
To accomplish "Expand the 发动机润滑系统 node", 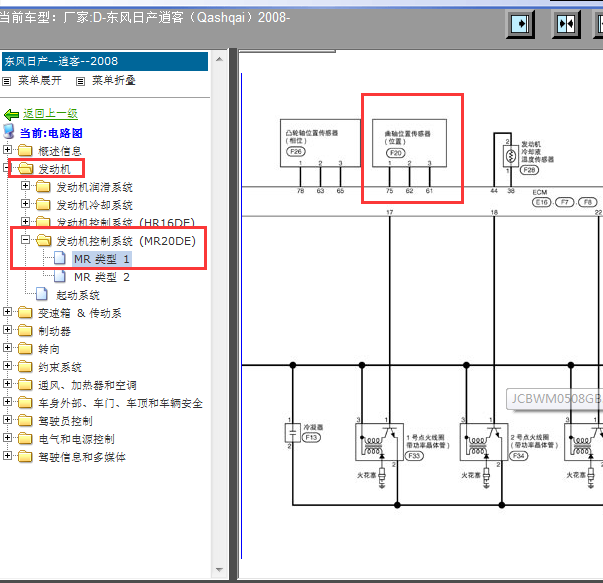I will [25, 186].
